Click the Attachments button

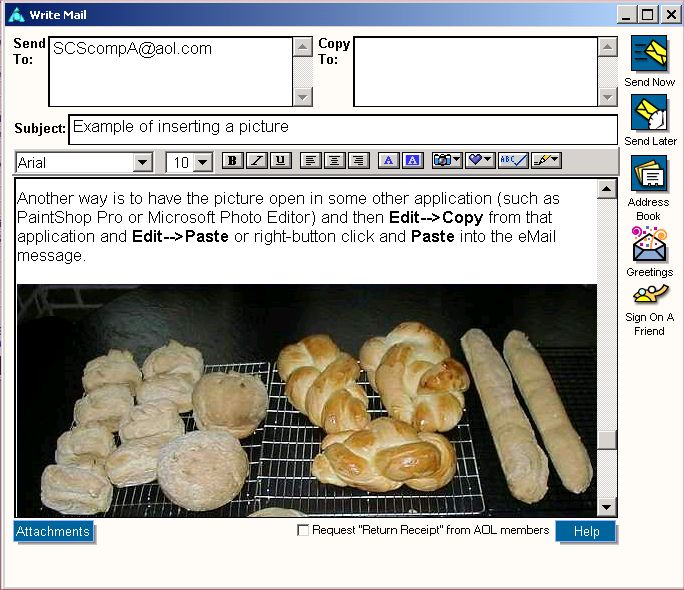(x=53, y=532)
